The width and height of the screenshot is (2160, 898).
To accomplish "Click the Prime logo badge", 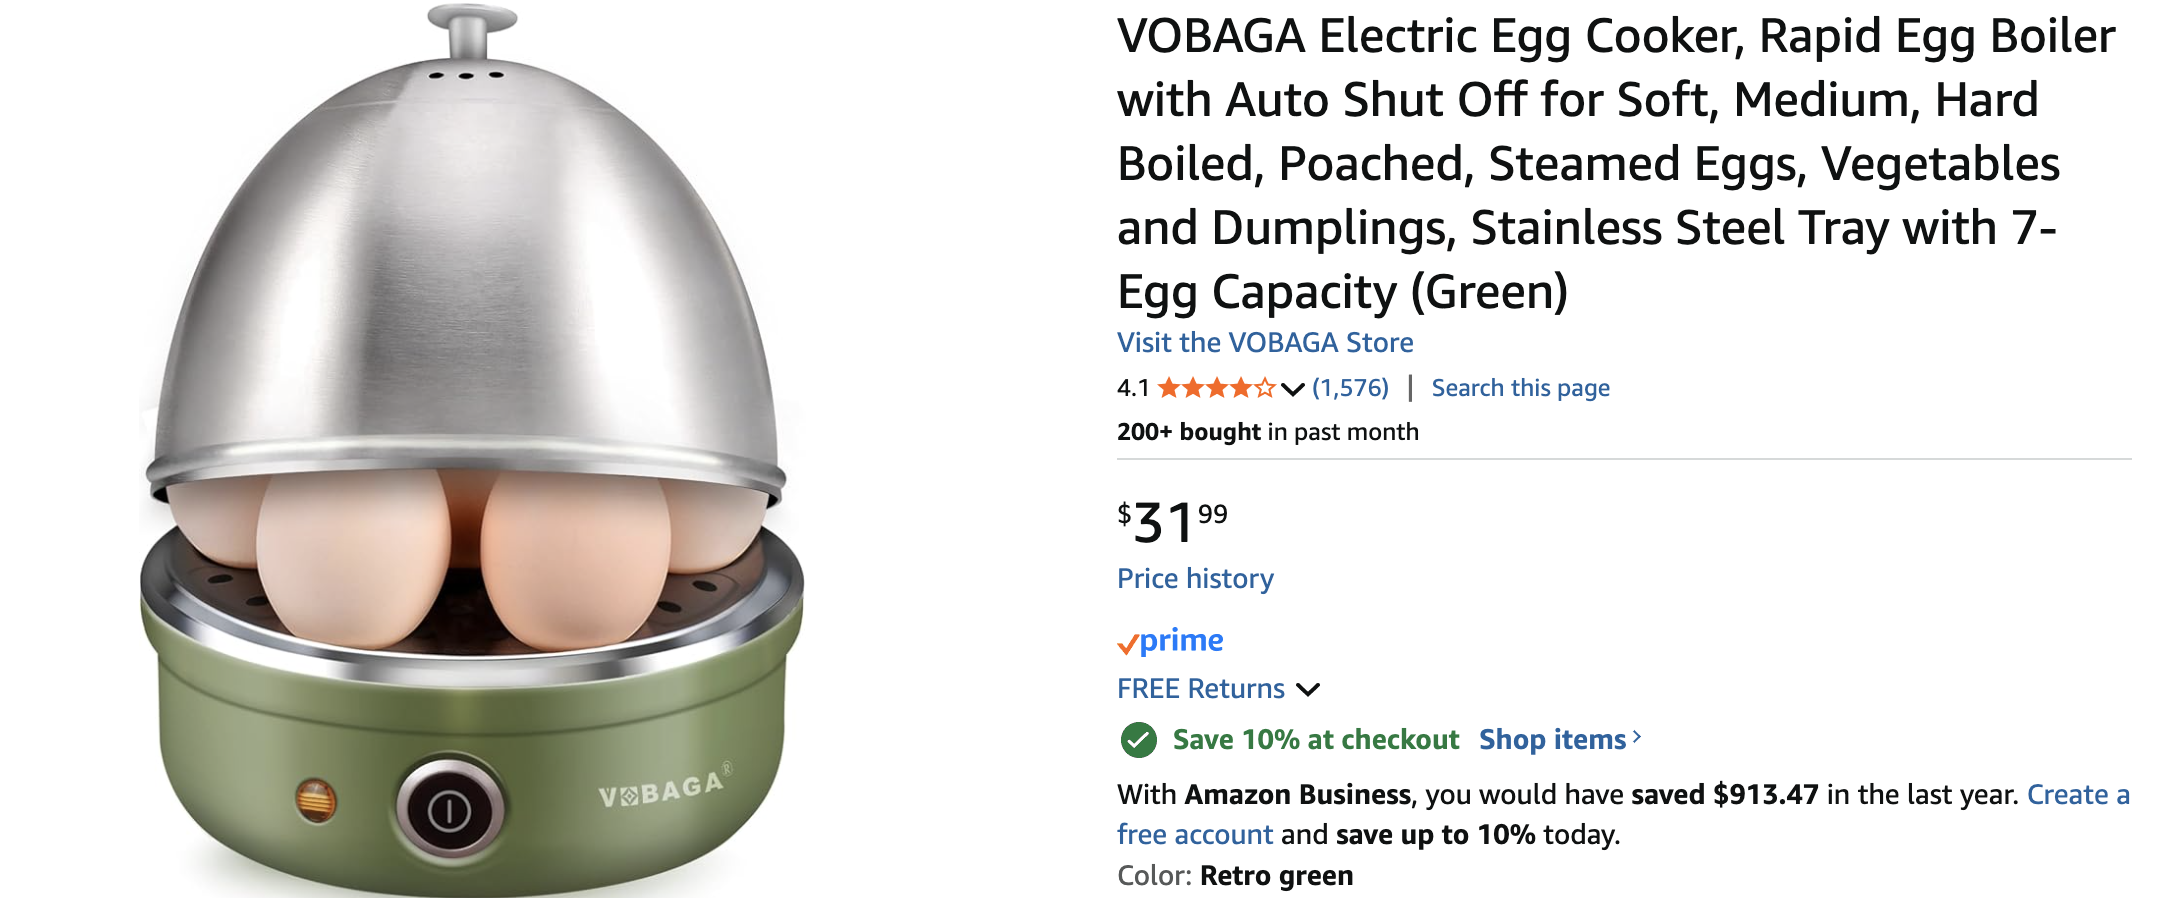I will 1171,641.
